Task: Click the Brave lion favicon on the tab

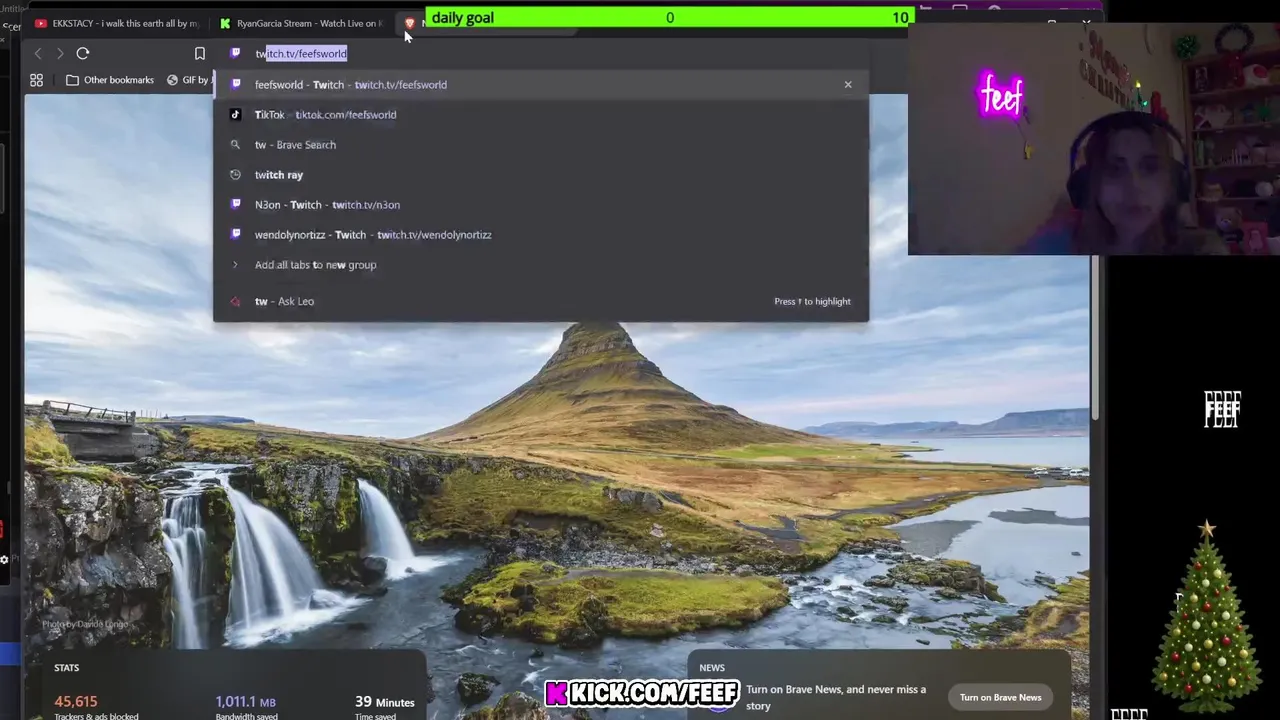Action: click(409, 23)
